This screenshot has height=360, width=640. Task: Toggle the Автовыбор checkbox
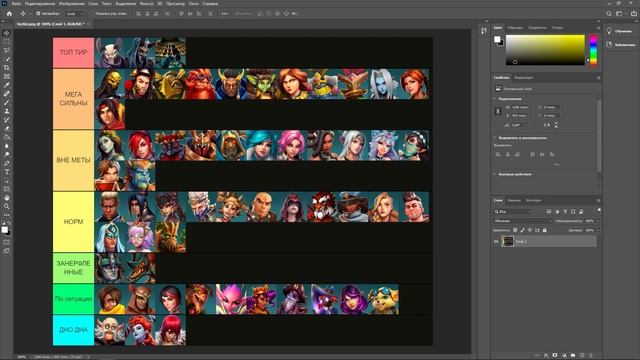(38, 13)
